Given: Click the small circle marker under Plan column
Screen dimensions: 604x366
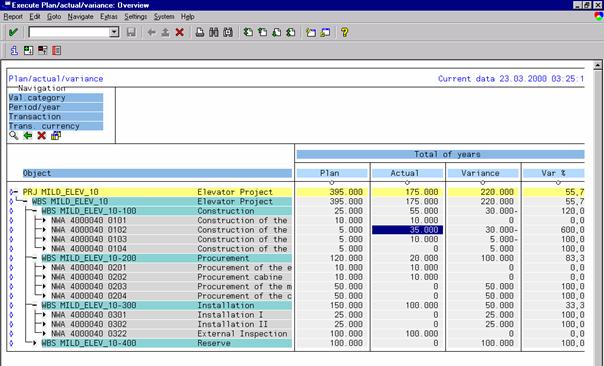Looking at the screenshot, I should click(x=332, y=183).
